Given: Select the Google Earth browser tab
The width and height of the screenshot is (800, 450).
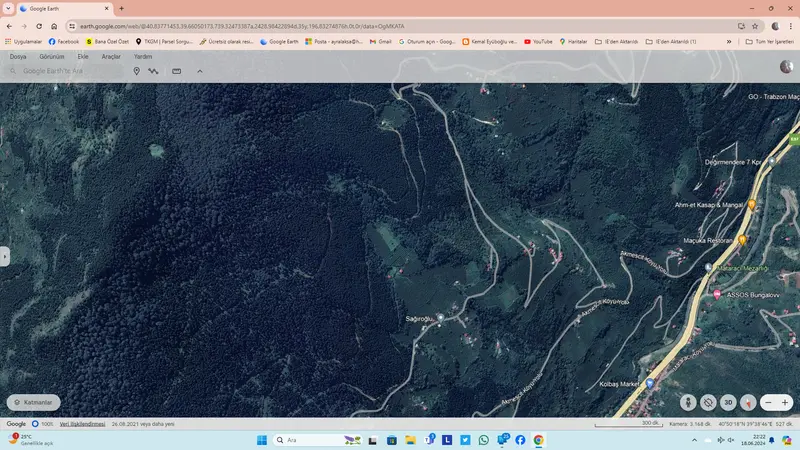Looking at the screenshot, I should pyautogui.click(x=65, y=9).
